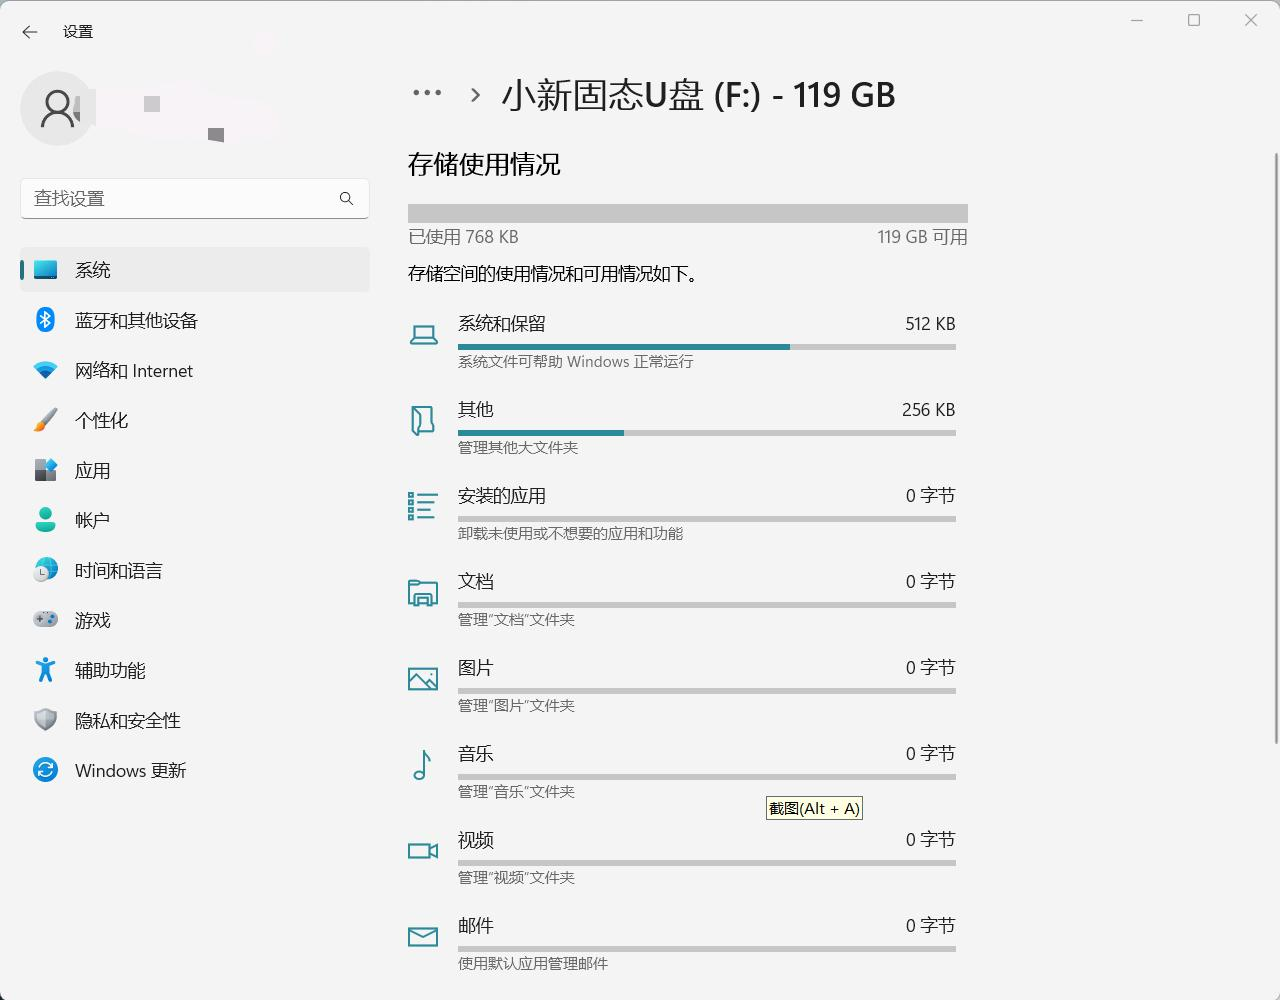This screenshot has width=1280, height=1000.
Task: Go to 网络和 Internet settings
Action: [195, 370]
